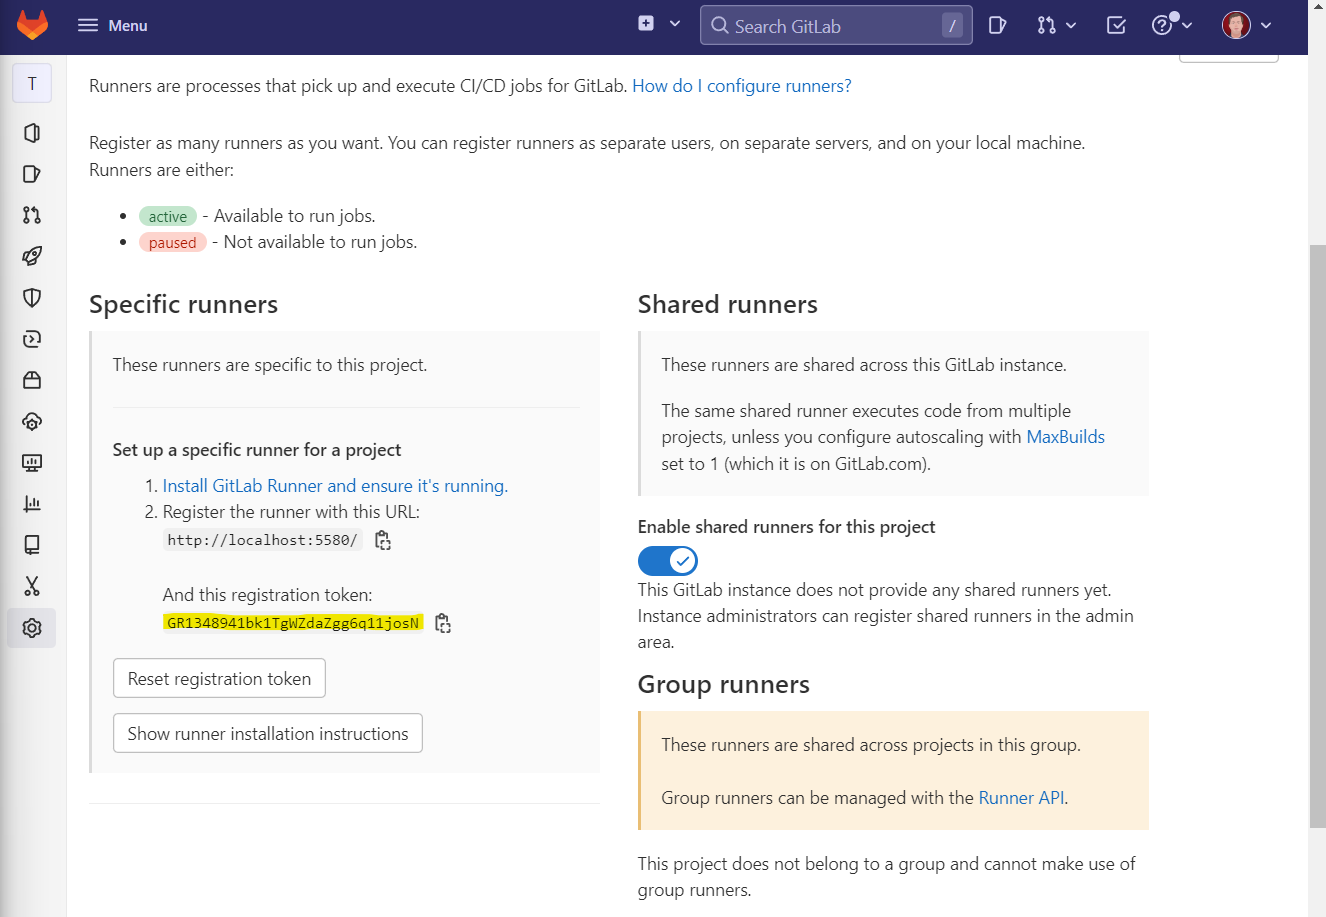Expand the create new plus dropdown

click(x=659, y=24)
